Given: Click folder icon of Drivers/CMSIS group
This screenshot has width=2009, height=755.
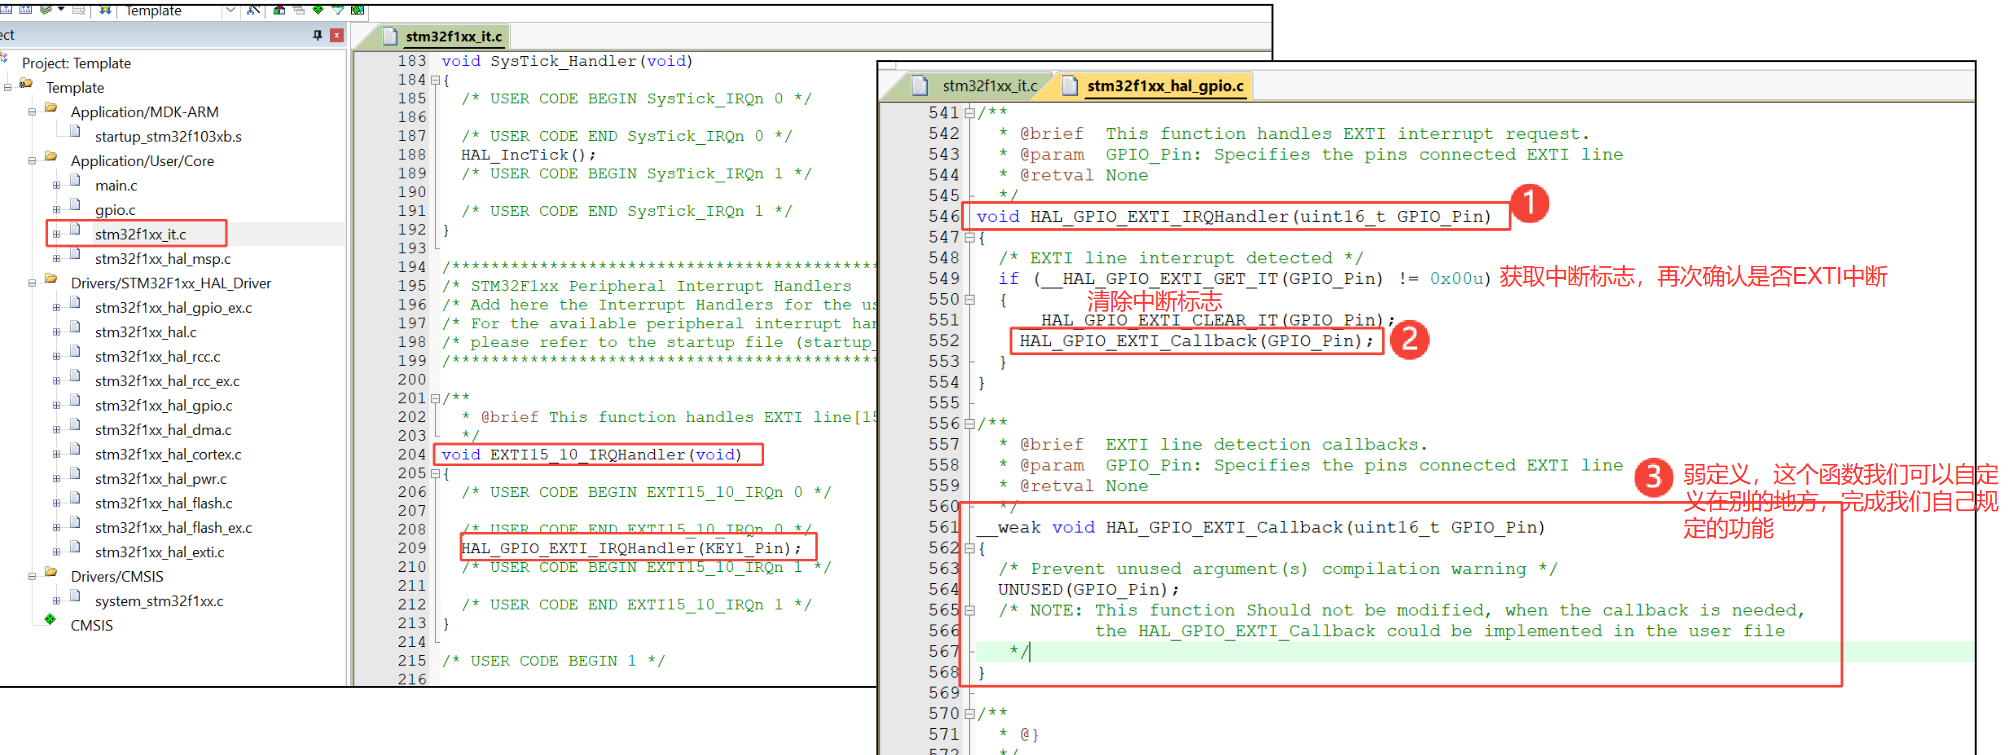Looking at the screenshot, I should tap(51, 572).
